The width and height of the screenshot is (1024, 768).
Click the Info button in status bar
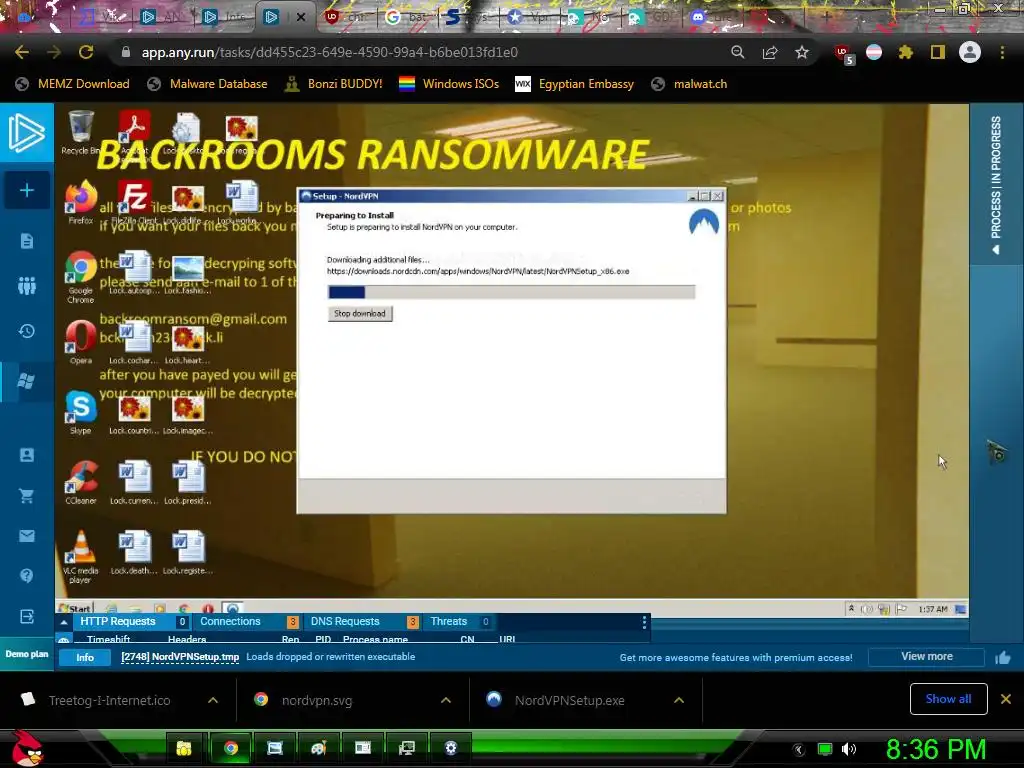(85, 658)
